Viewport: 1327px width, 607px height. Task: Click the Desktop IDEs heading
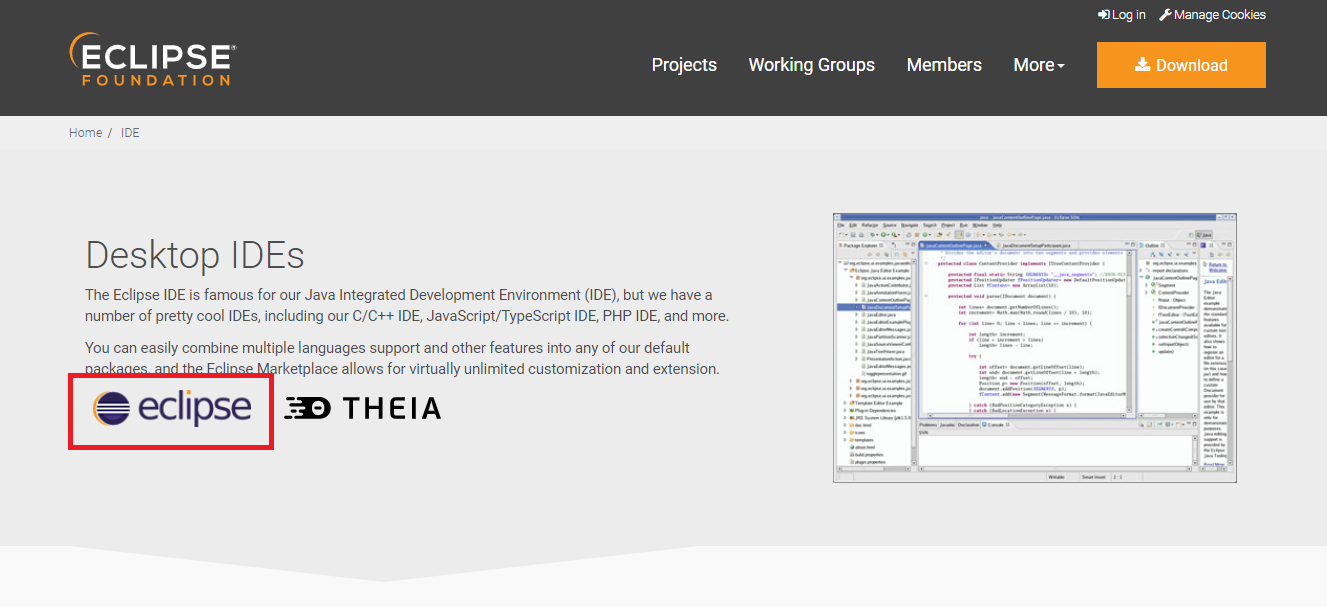195,255
